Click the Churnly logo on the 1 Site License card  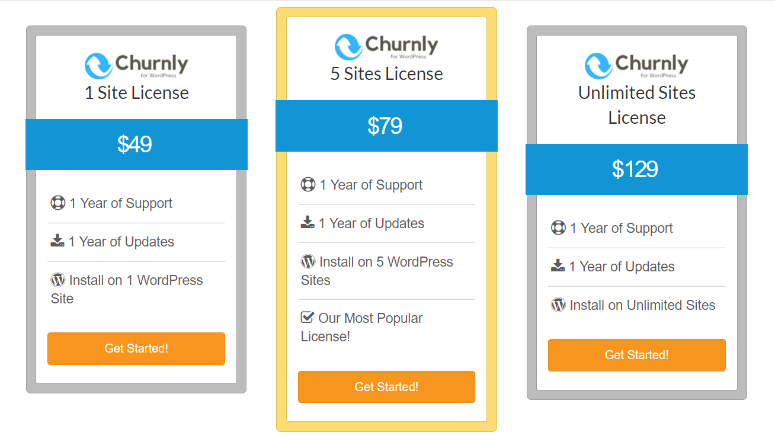tap(136, 66)
